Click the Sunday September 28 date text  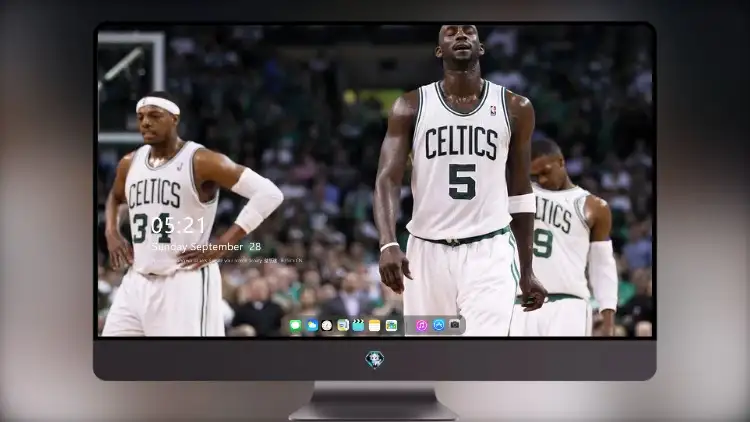pos(206,247)
